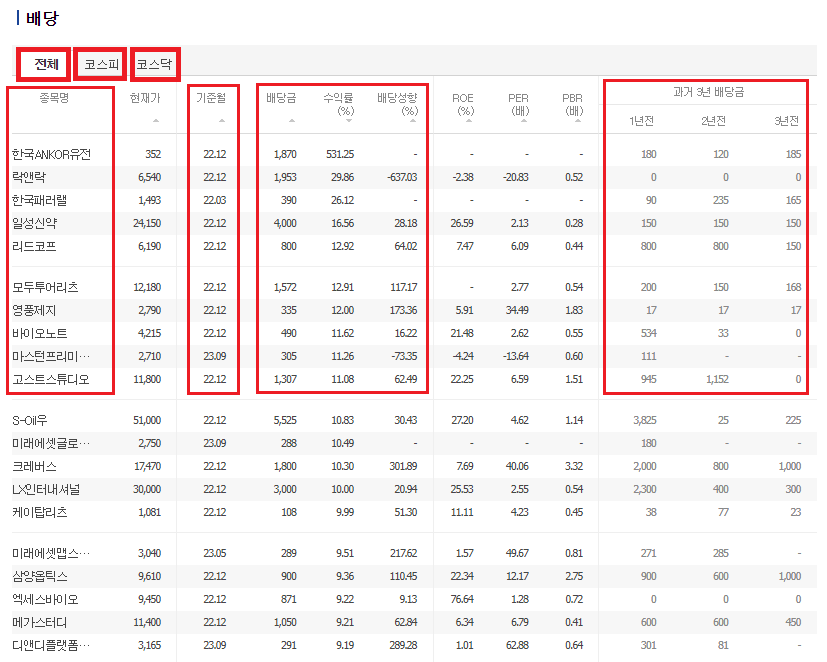Click the PBR (배) column header
Screen dimensions: 827x662
tap(573, 104)
